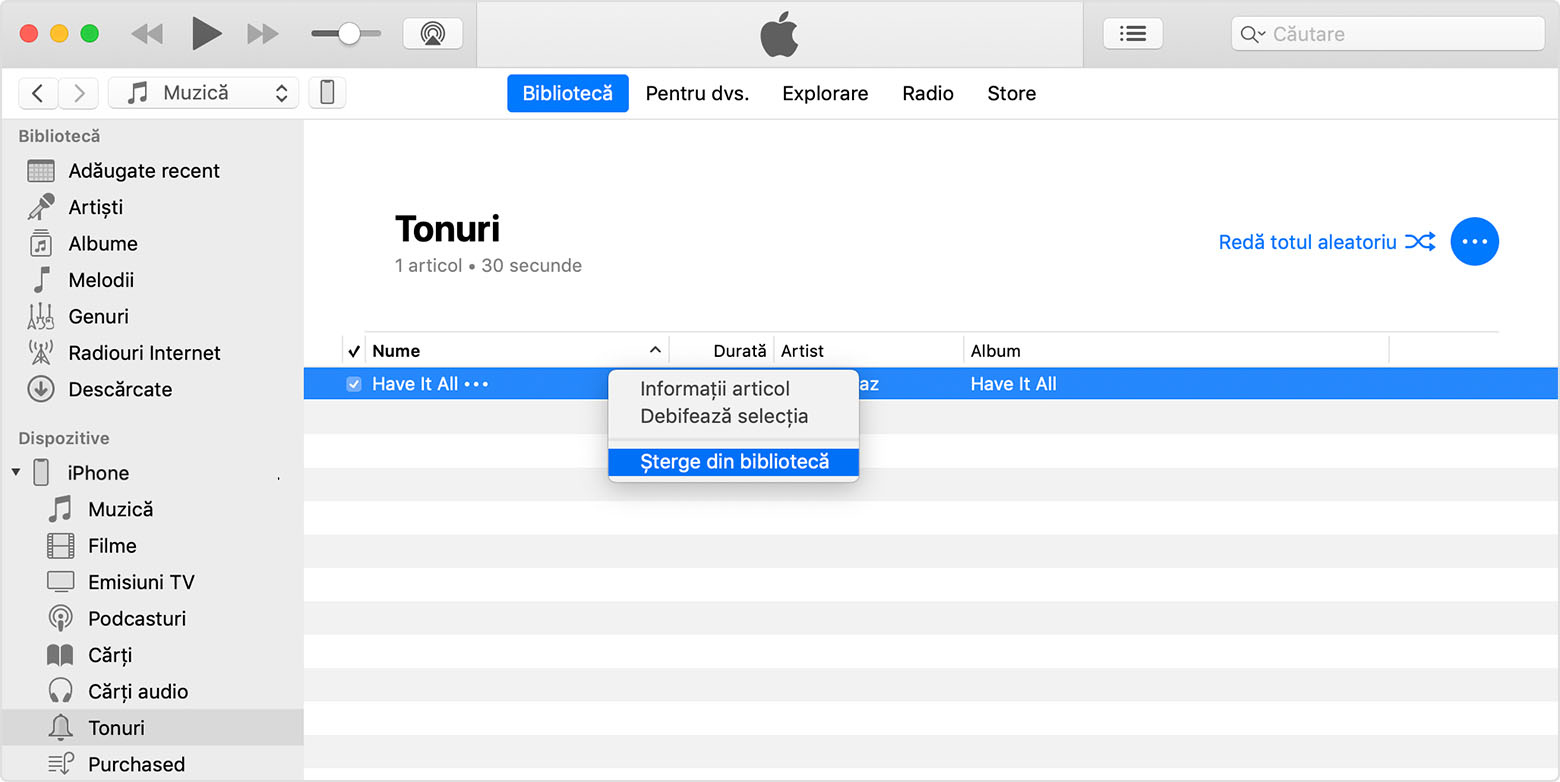Click the search magnifier dropdown icon
Viewport: 1560px width, 782px height.
pos(1253,35)
